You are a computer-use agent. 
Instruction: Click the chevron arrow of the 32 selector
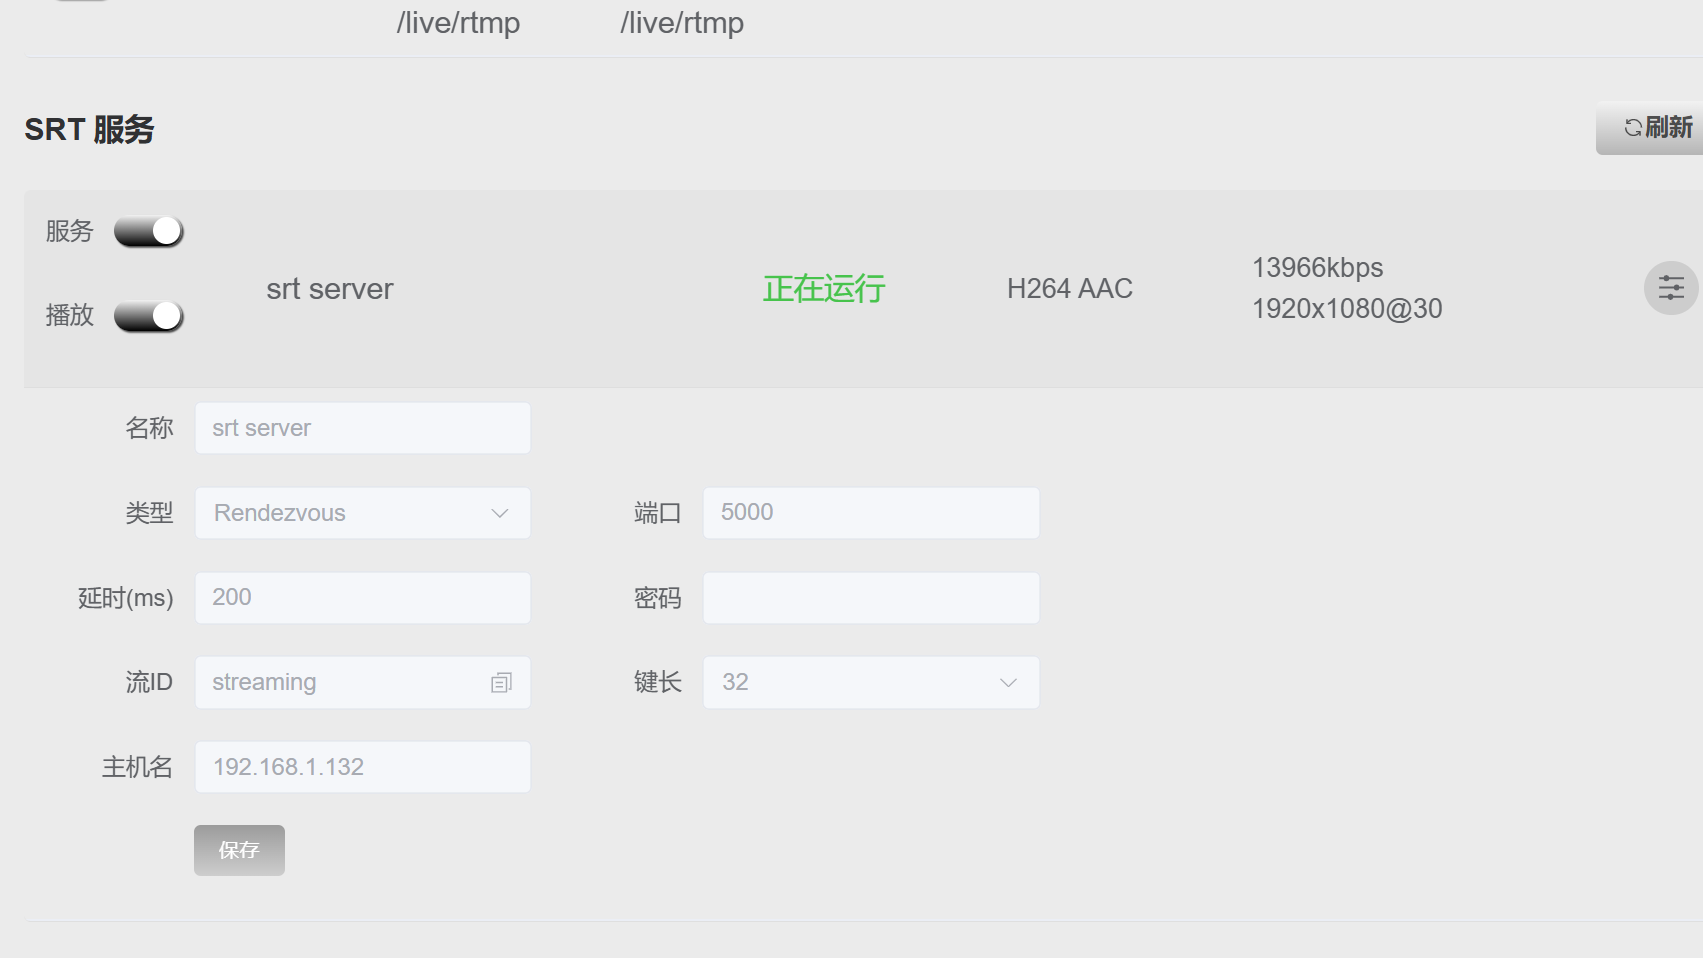pyautogui.click(x=1008, y=682)
